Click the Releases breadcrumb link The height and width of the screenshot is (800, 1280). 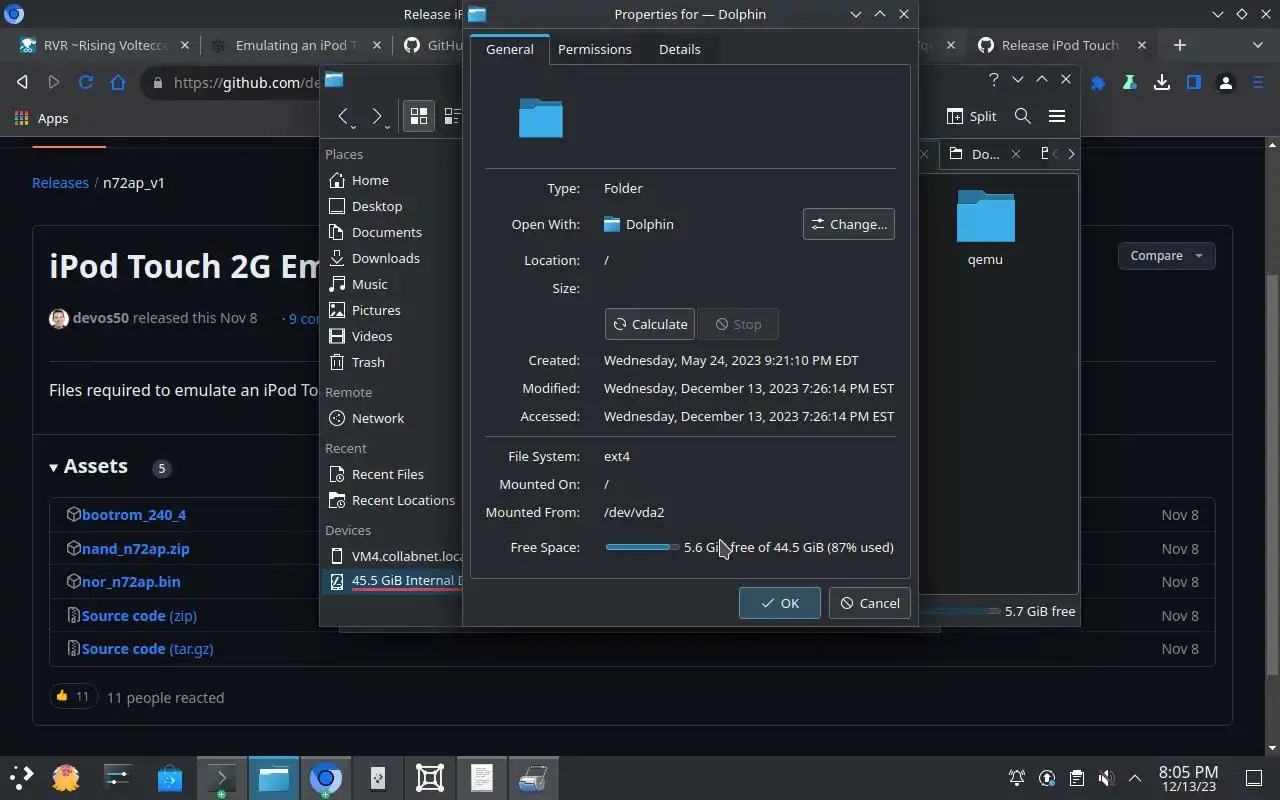point(60,183)
